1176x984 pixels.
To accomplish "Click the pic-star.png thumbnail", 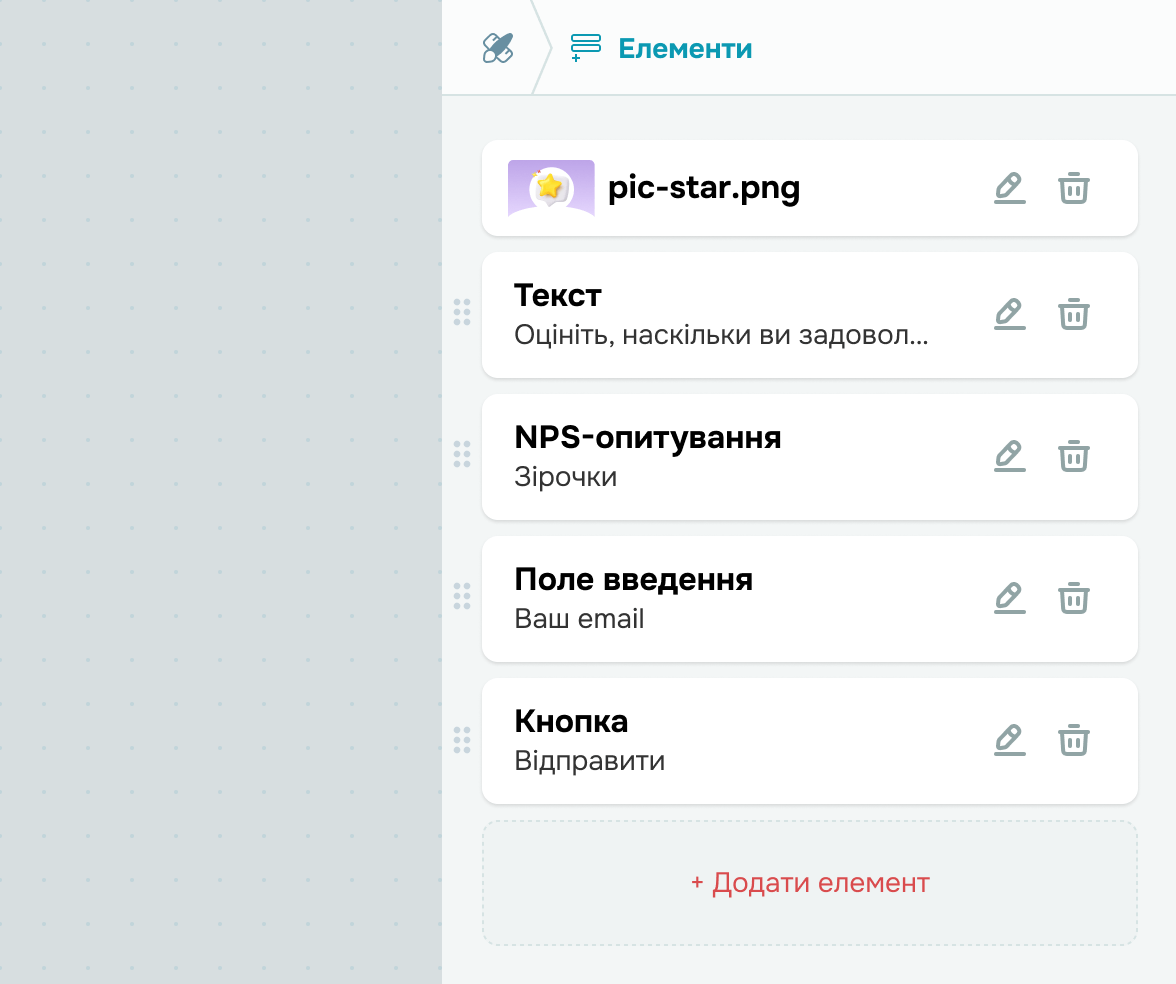I will (551, 188).
